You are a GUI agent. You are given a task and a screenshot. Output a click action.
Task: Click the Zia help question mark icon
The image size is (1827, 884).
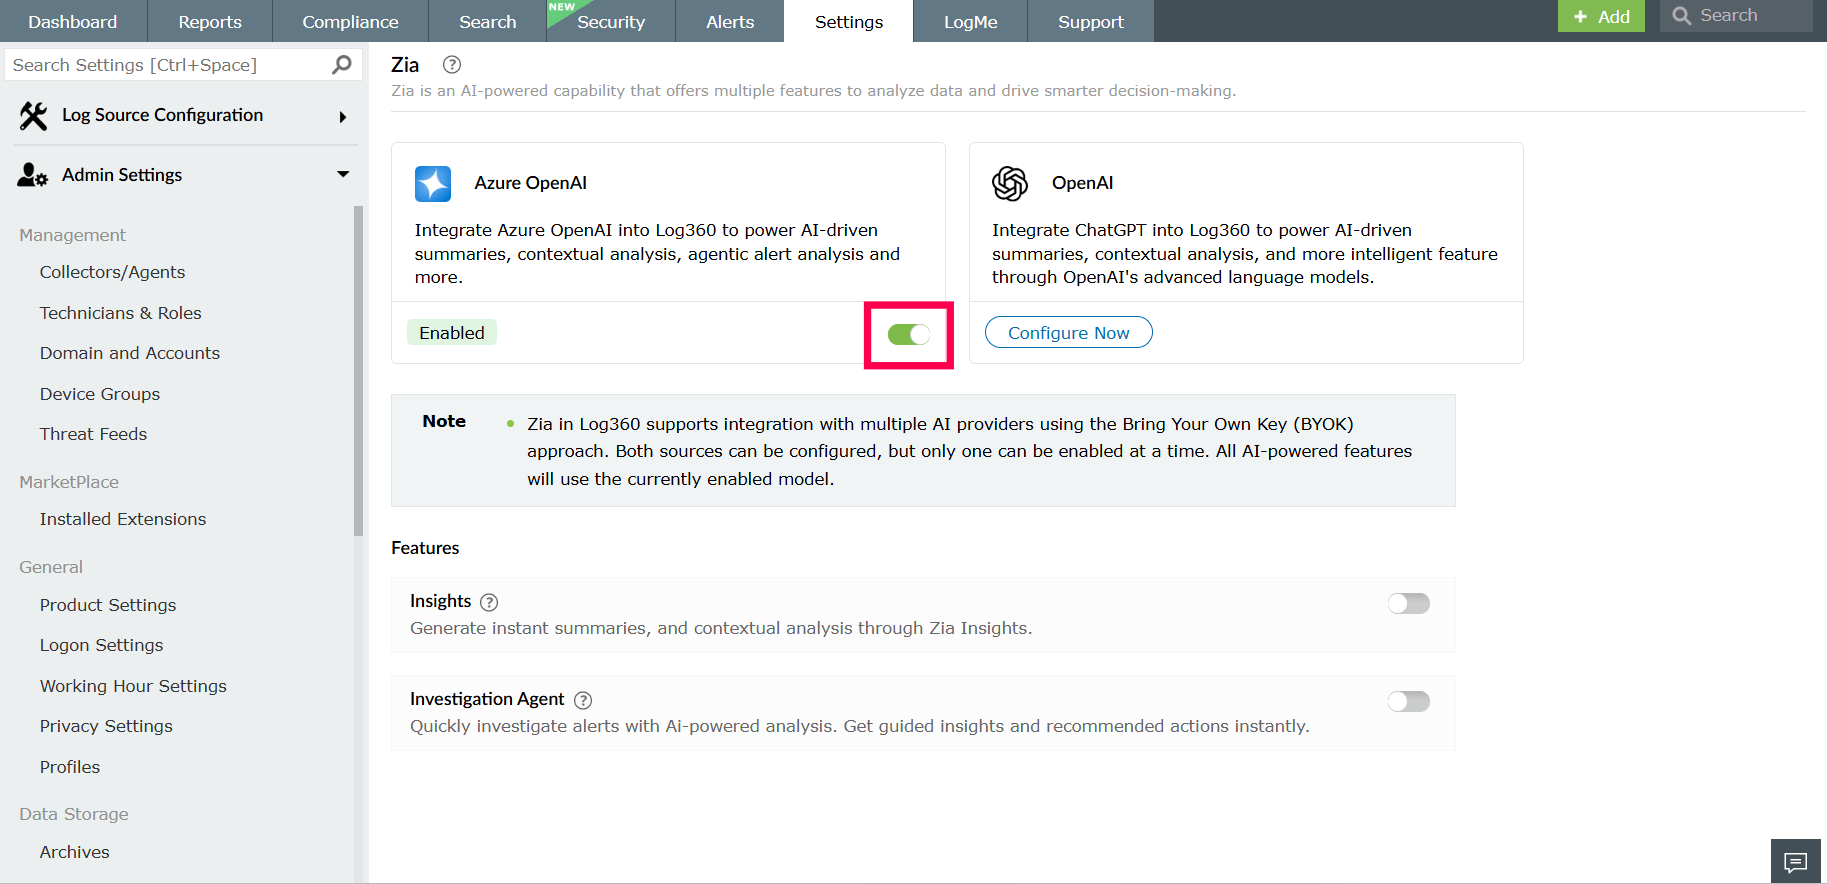452,65
